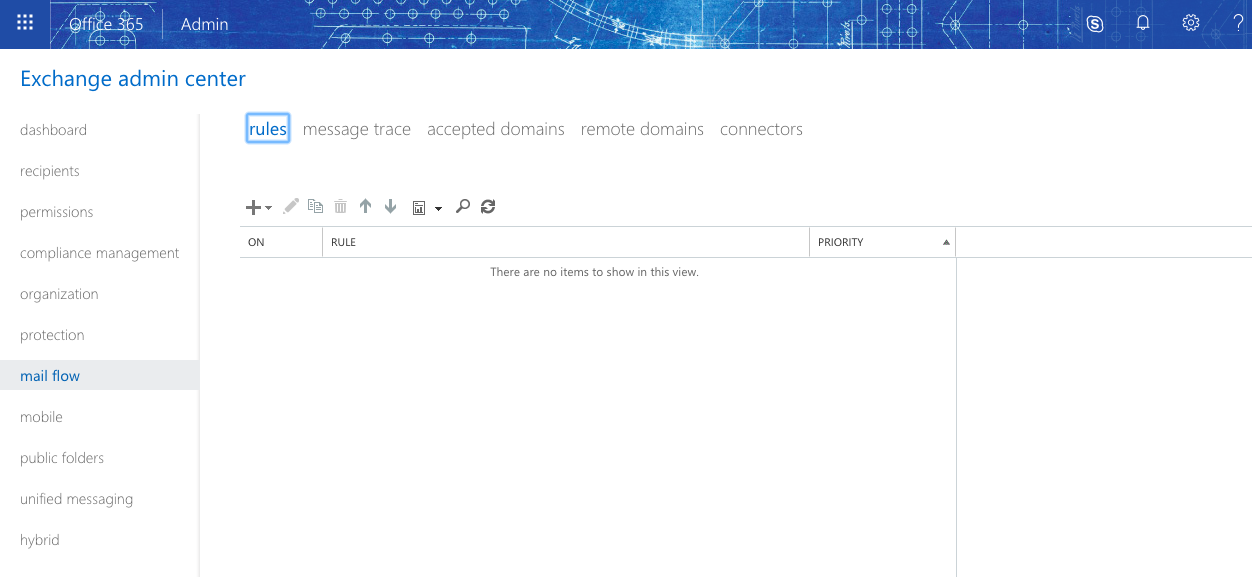Open permissions in the sidebar
This screenshot has width=1252, height=577.
57,212
